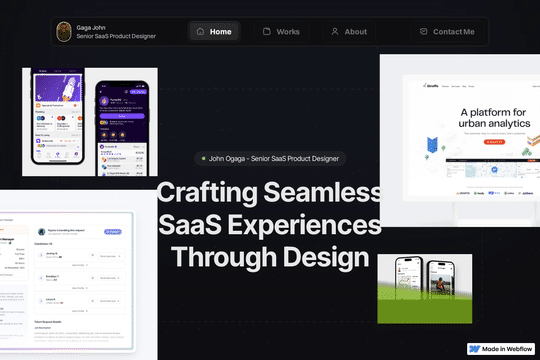Image resolution: width=540 pixels, height=360 pixels.
Task: Click the SaaS Experiences headline line
Action: tap(270, 225)
